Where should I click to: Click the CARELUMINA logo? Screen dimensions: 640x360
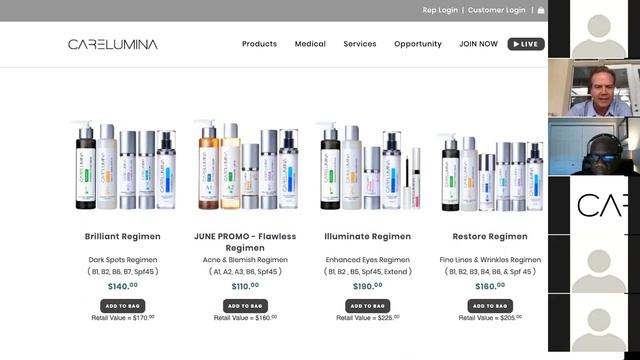pyautogui.click(x=113, y=44)
